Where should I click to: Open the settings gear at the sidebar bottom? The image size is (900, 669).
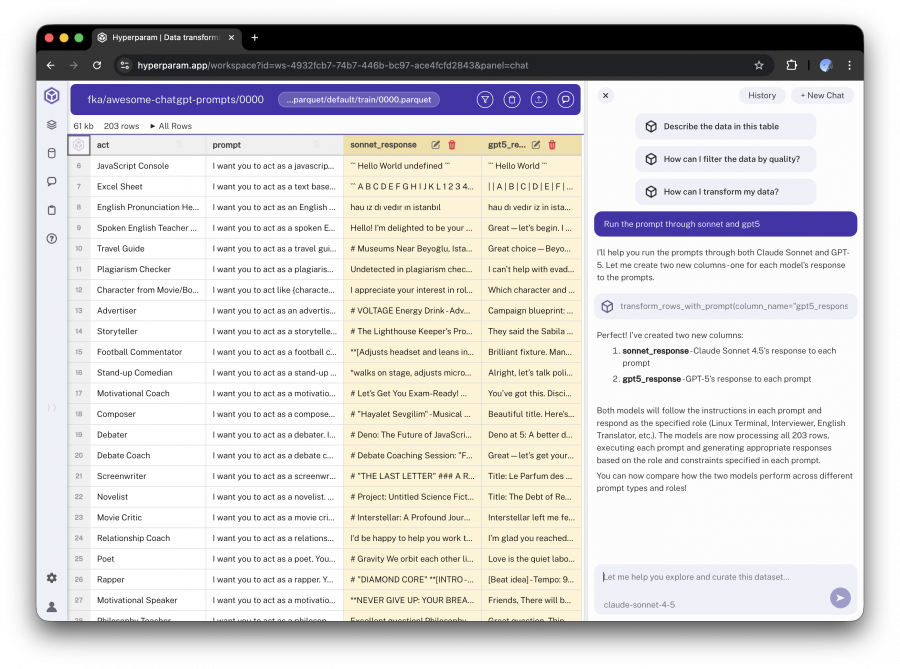pyautogui.click(x=51, y=578)
